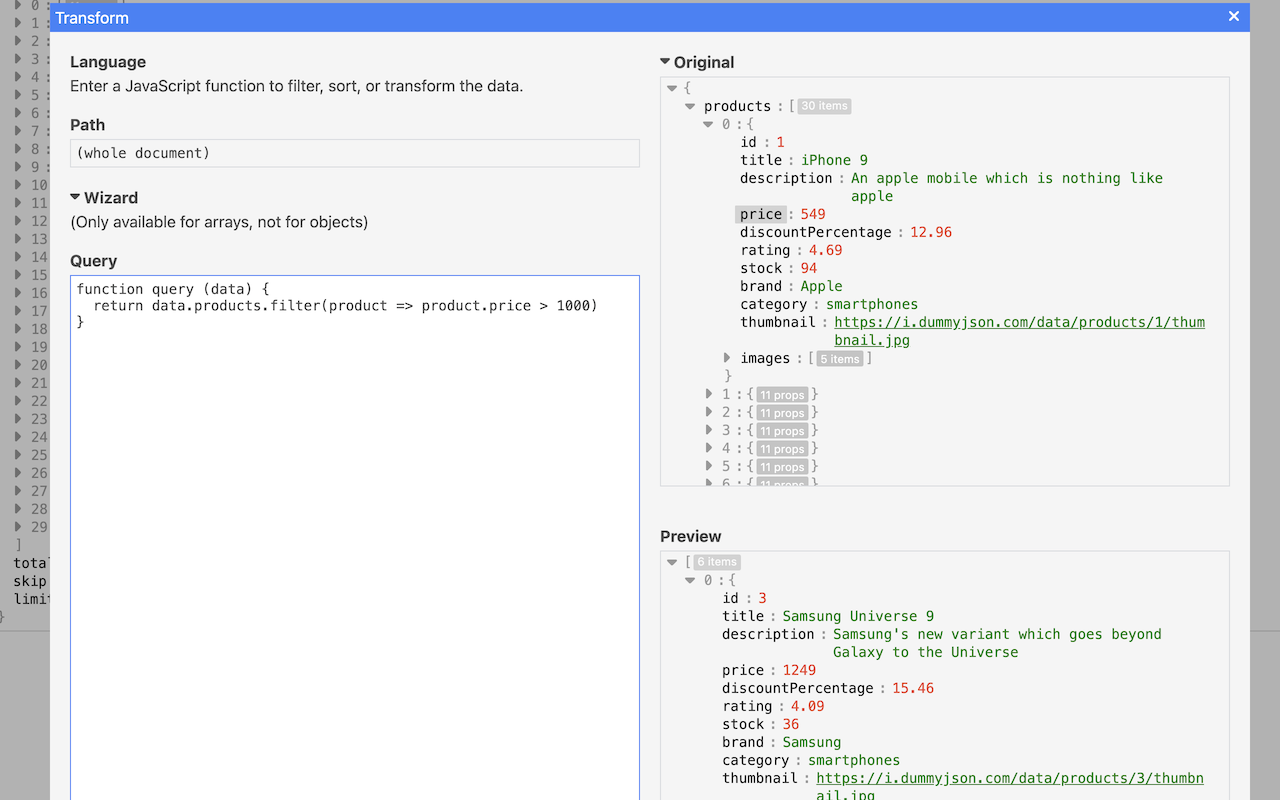
Task: Click the '30 items' badge
Action: 824,106
